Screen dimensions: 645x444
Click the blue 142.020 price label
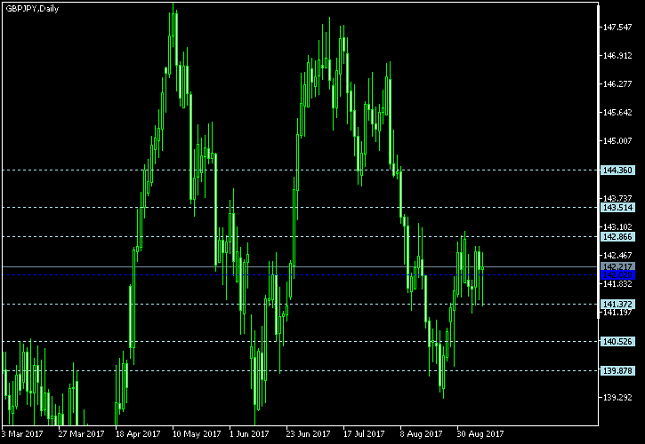click(x=618, y=275)
